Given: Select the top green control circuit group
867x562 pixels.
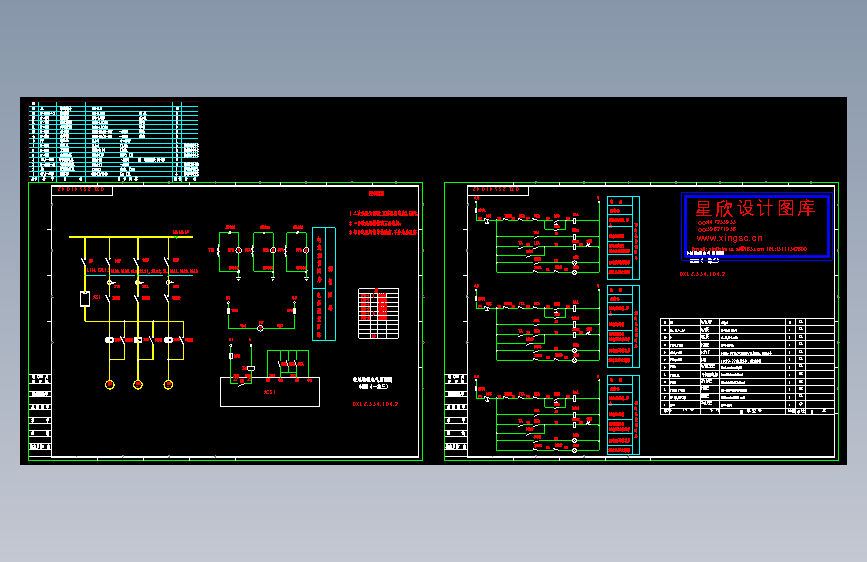Looking at the screenshot, I should [537, 236].
